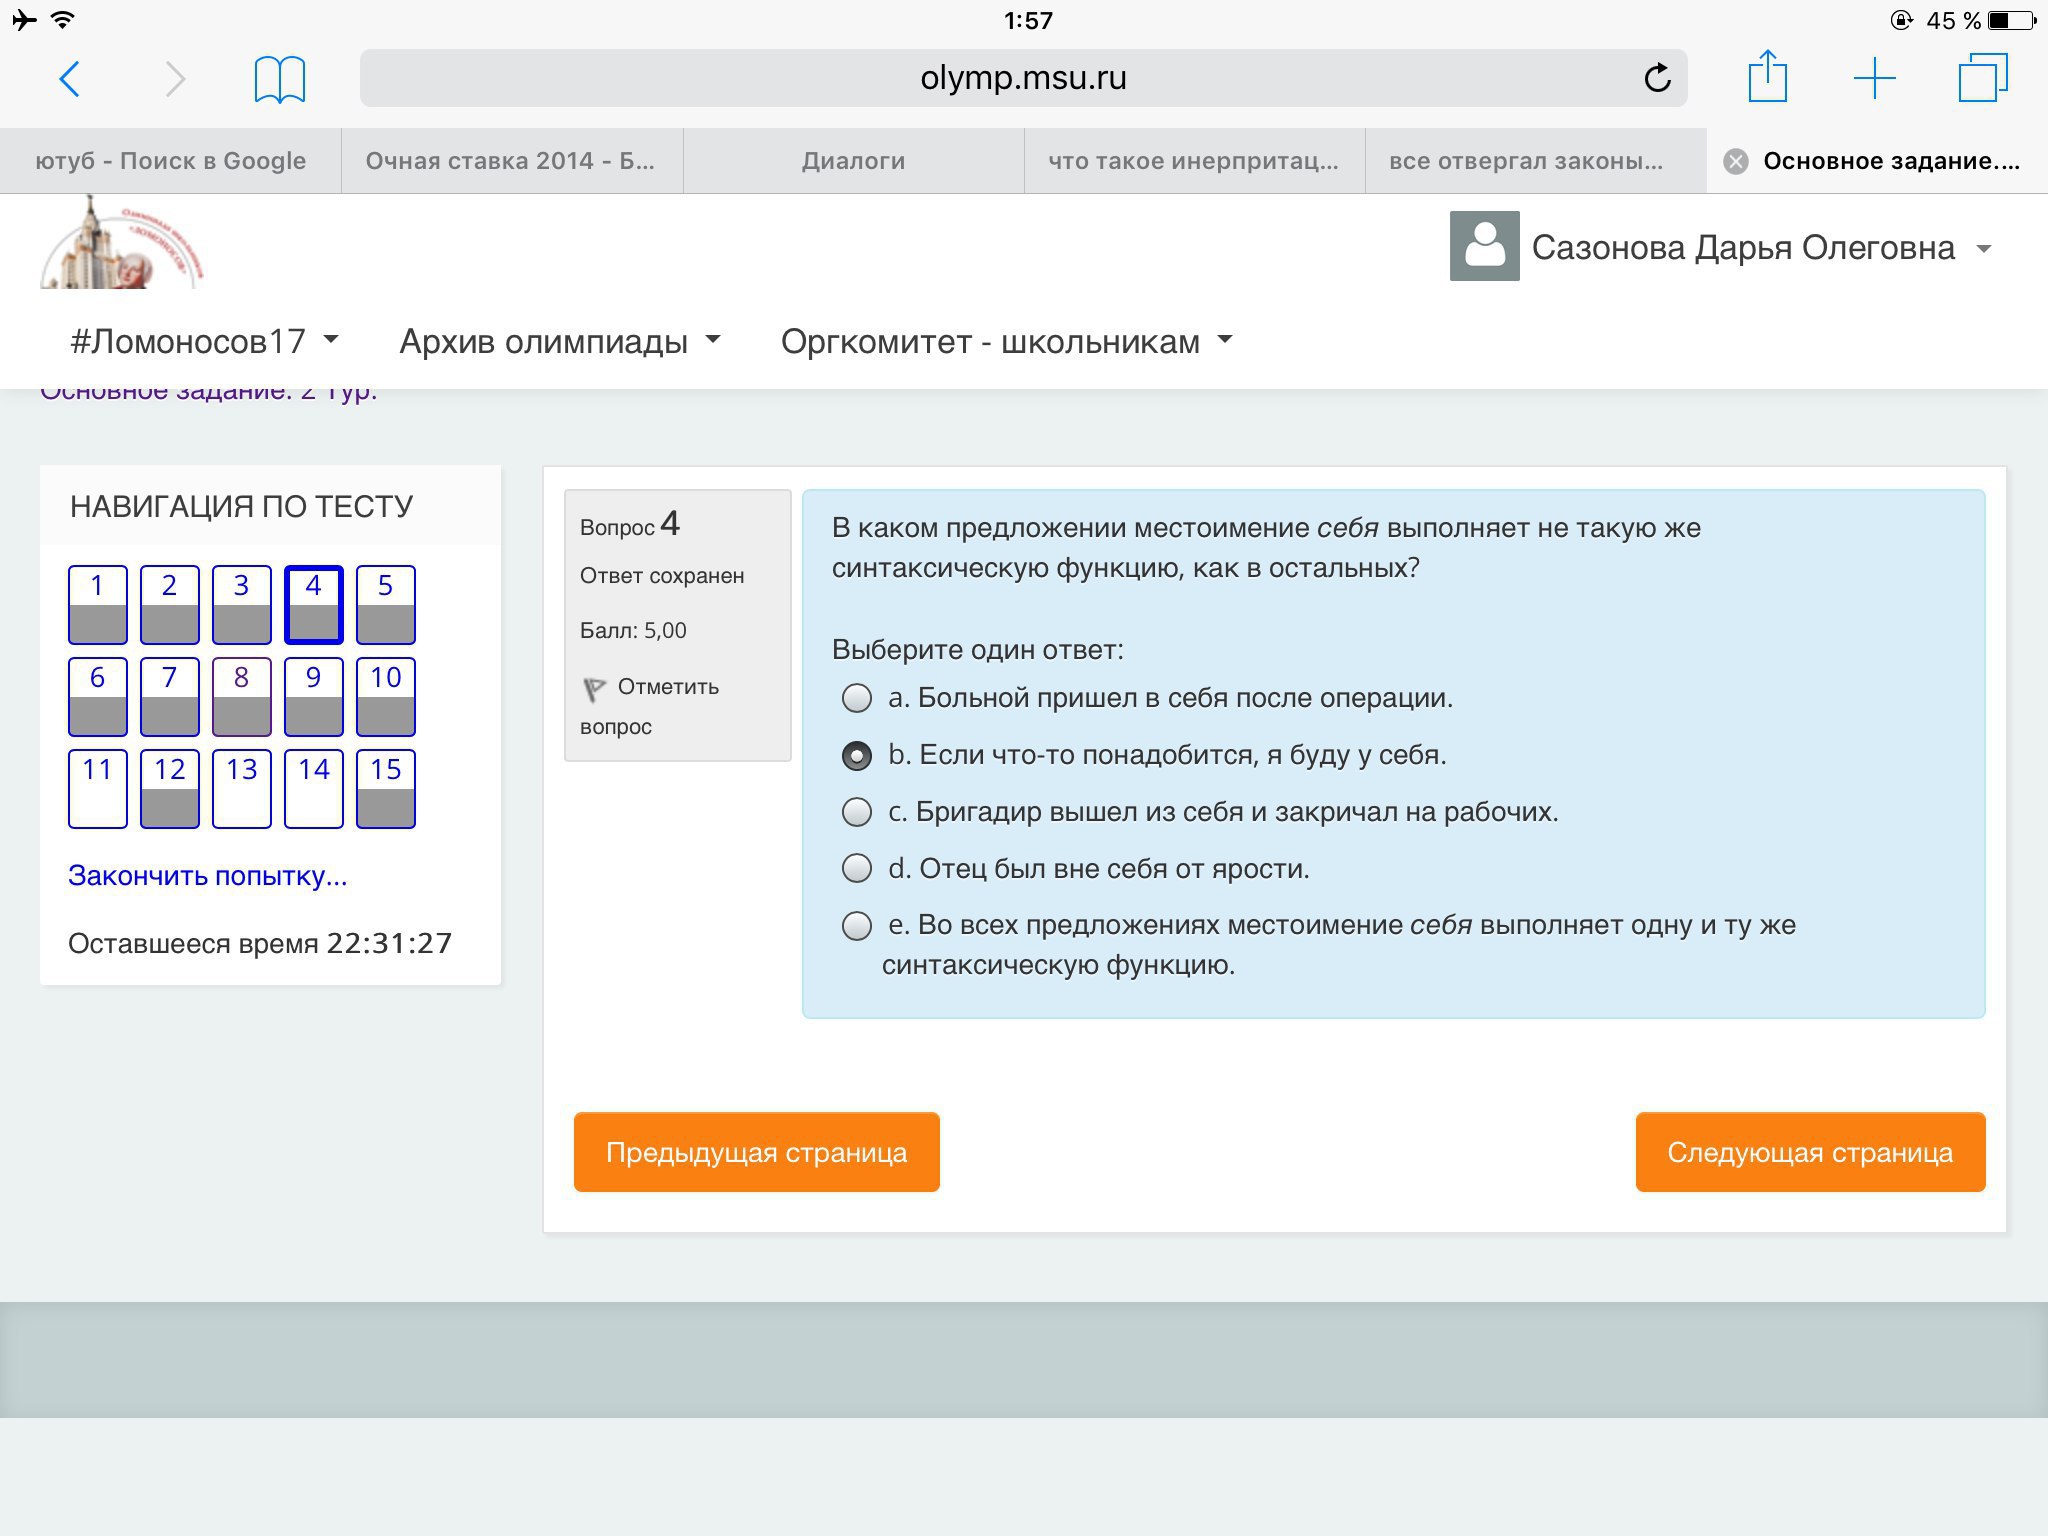
Task: Click the user avatar icon
Action: [1484, 246]
